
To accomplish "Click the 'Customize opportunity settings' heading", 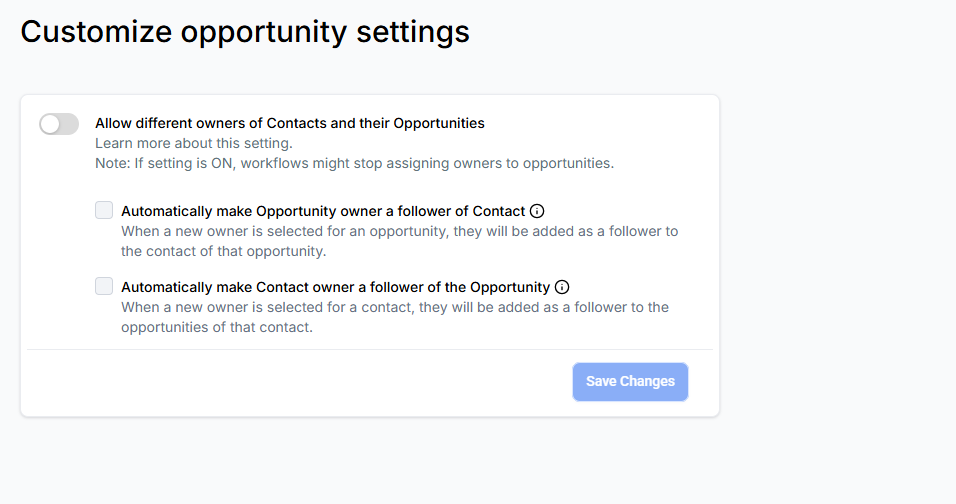I will pos(245,31).
